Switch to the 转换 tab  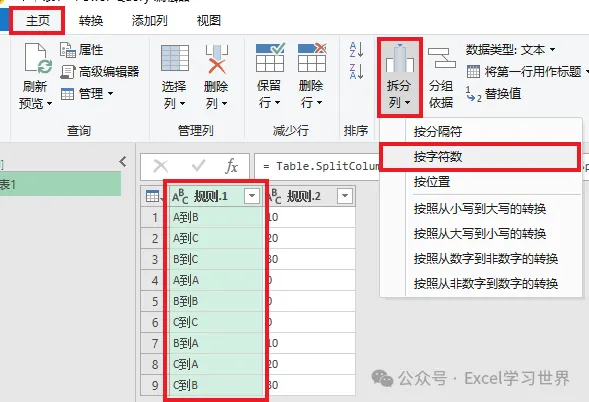(91, 21)
